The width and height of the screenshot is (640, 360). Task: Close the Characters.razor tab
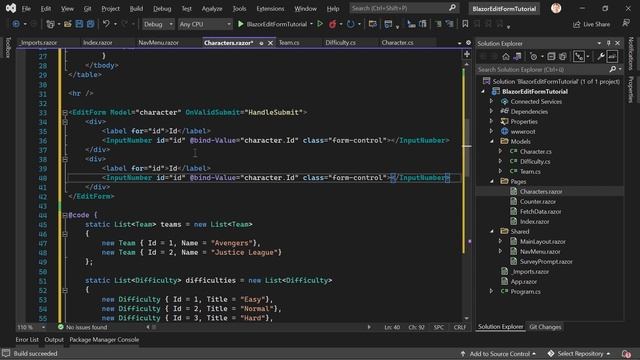coord(270,43)
